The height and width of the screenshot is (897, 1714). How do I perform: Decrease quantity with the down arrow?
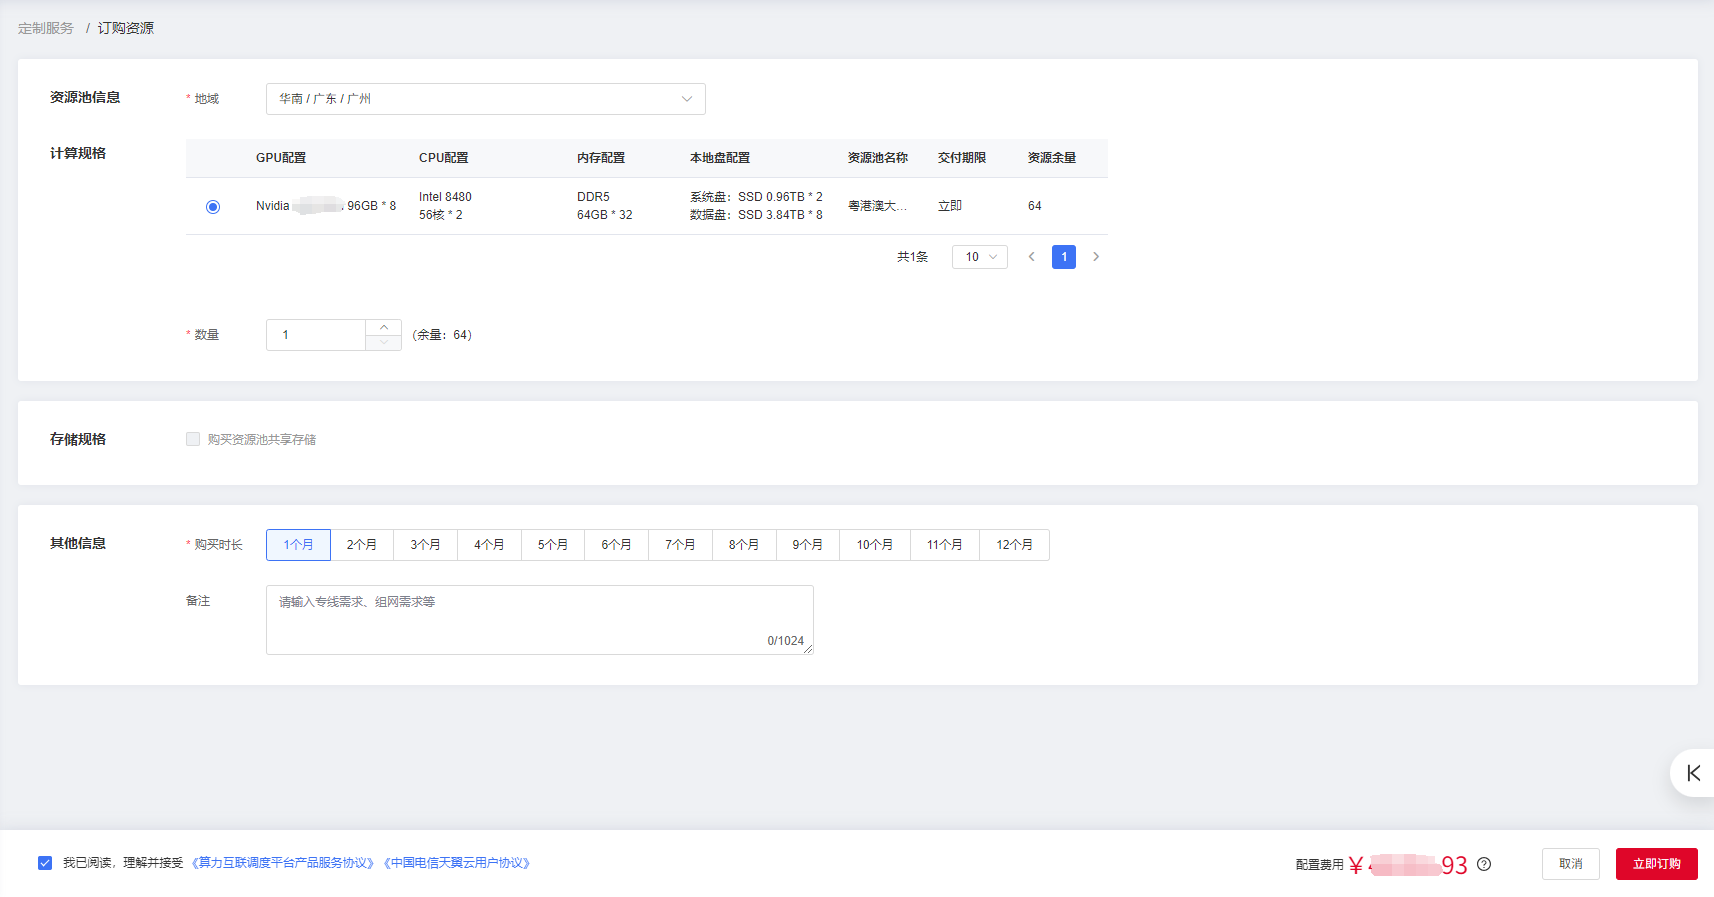[x=384, y=343]
